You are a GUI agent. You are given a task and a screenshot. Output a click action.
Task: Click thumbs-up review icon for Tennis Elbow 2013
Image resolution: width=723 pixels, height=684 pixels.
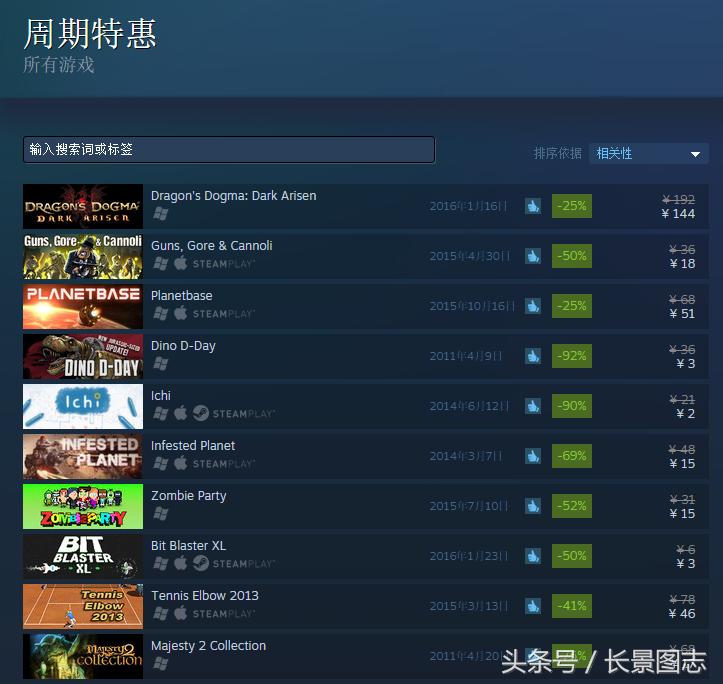[x=533, y=606]
